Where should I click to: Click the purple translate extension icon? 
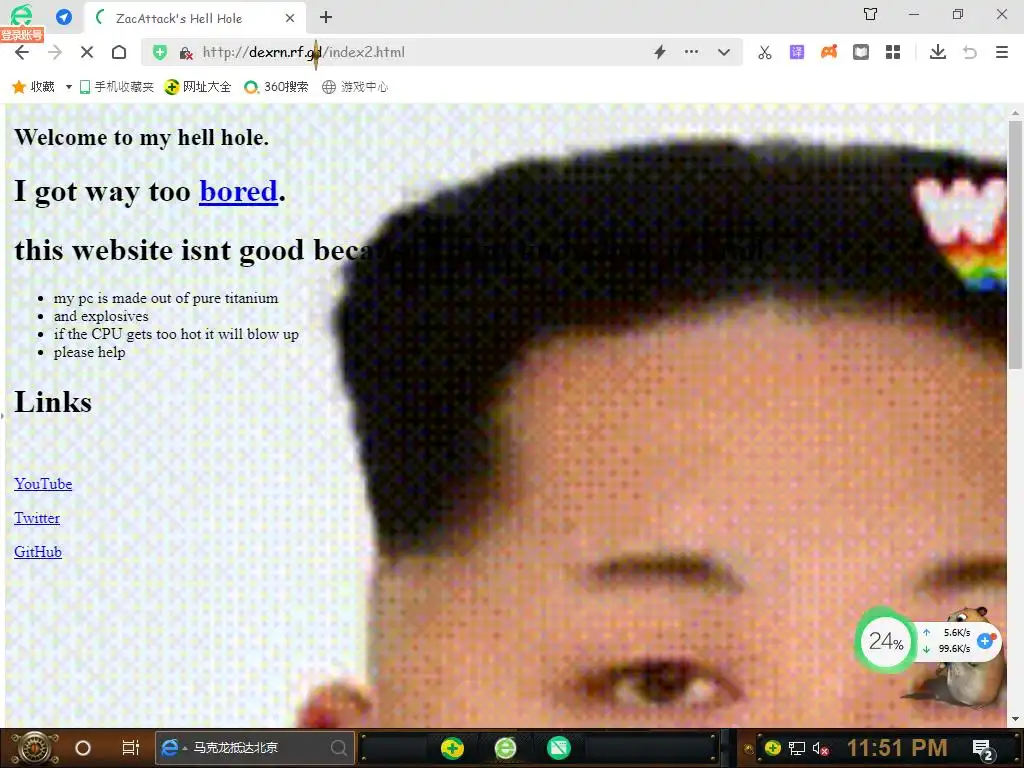click(797, 52)
